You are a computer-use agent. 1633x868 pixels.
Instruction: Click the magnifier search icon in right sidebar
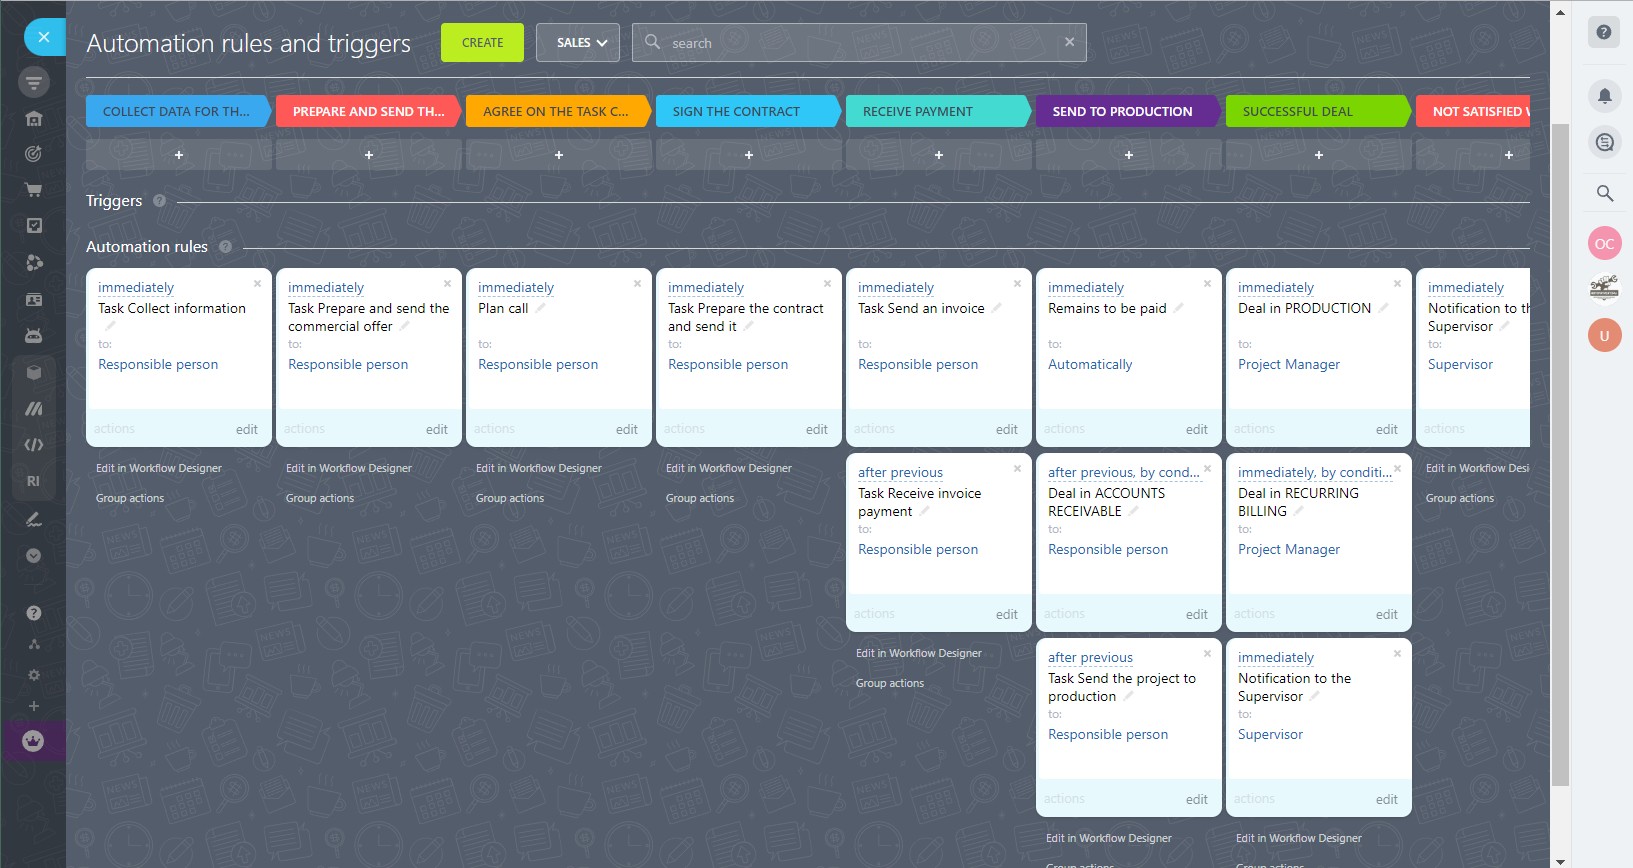(x=1604, y=193)
